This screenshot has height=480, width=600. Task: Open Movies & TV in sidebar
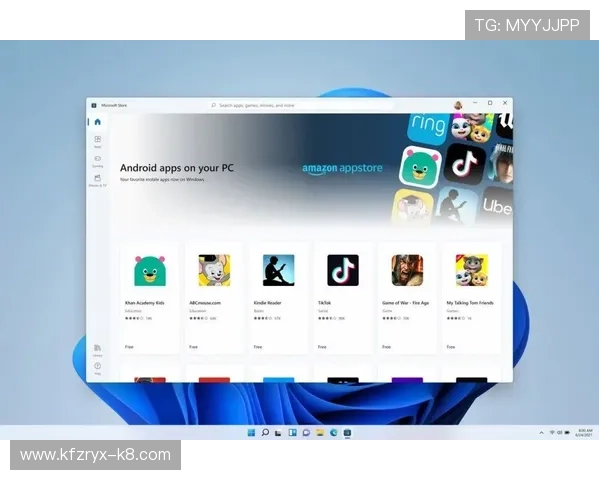click(x=98, y=180)
